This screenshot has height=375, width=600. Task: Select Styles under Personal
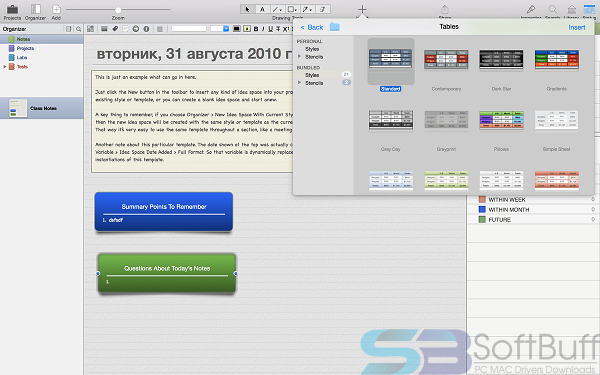click(x=312, y=49)
